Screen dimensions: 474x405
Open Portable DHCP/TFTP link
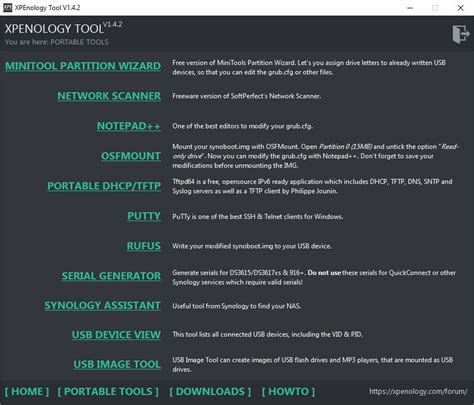104,186
